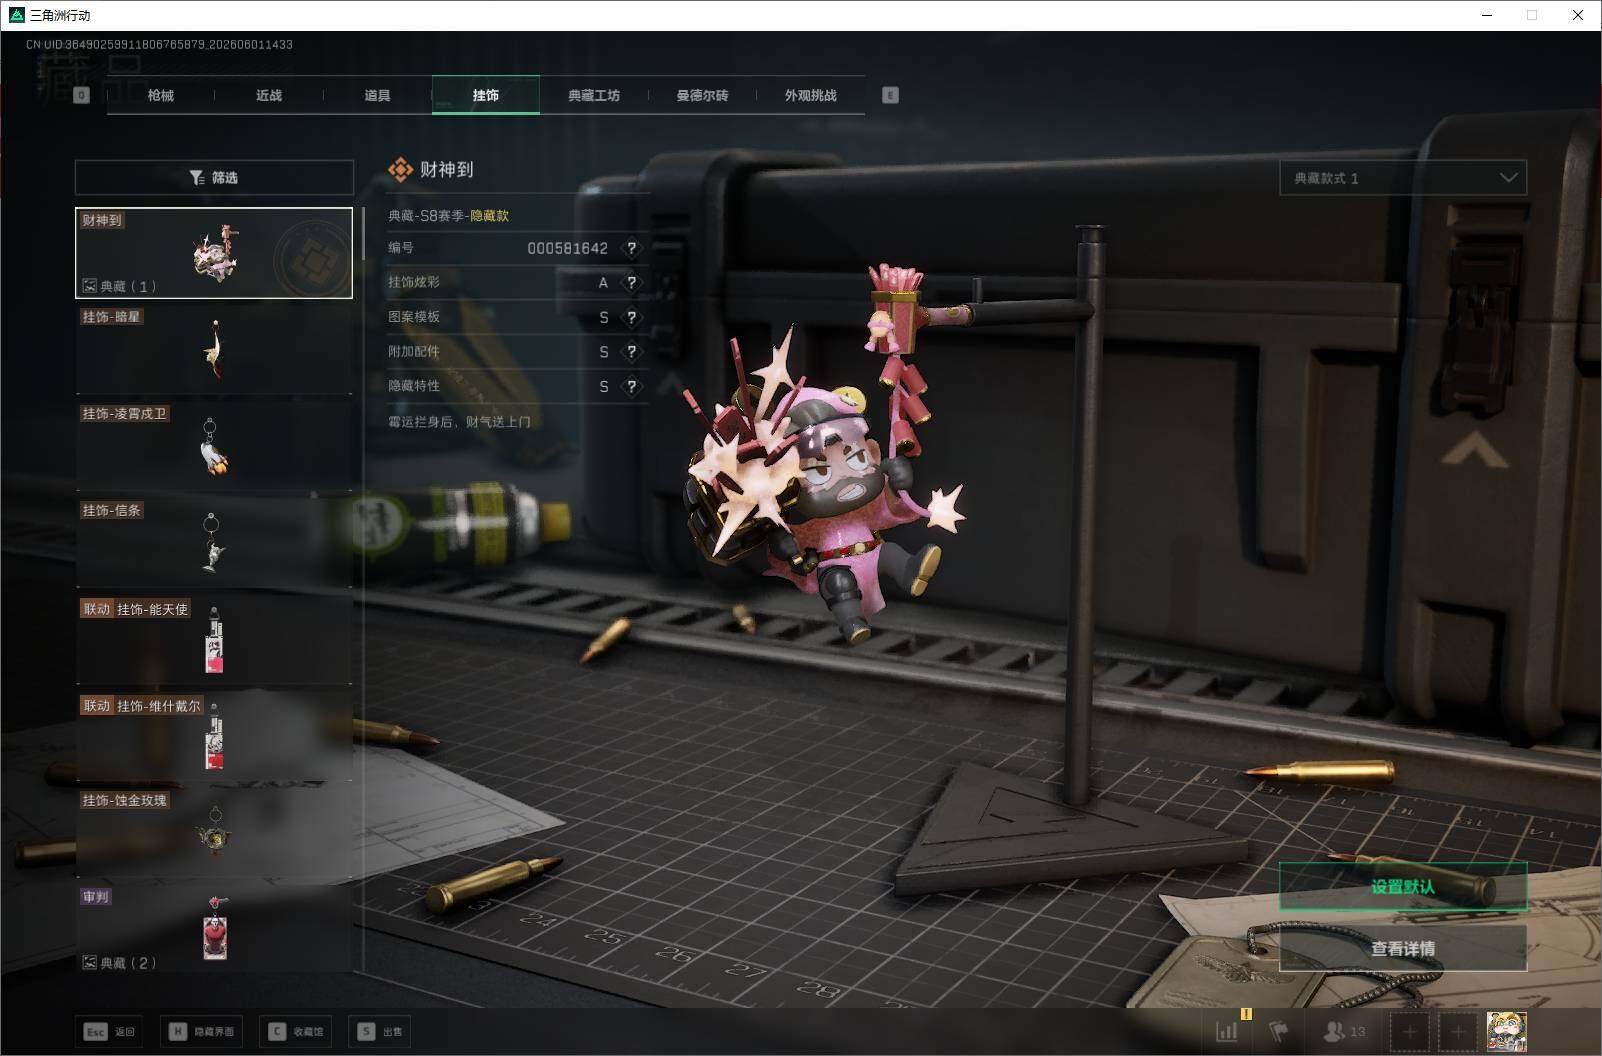Click the 图案模板 grade S value

603,317
